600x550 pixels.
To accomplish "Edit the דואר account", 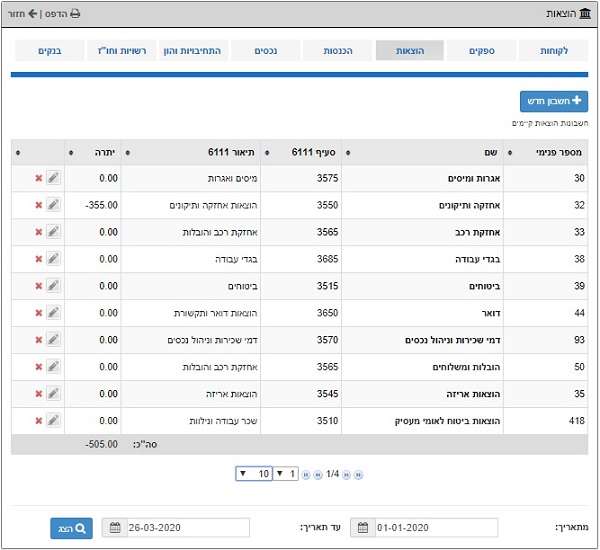I will point(53,313).
